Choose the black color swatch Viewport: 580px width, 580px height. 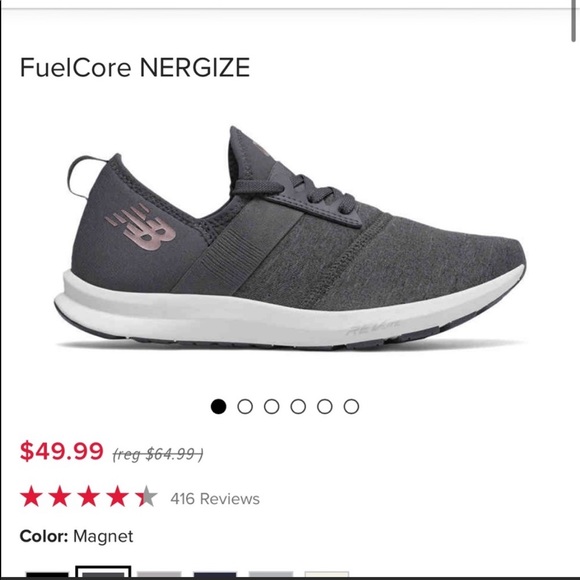(x=47, y=574)
